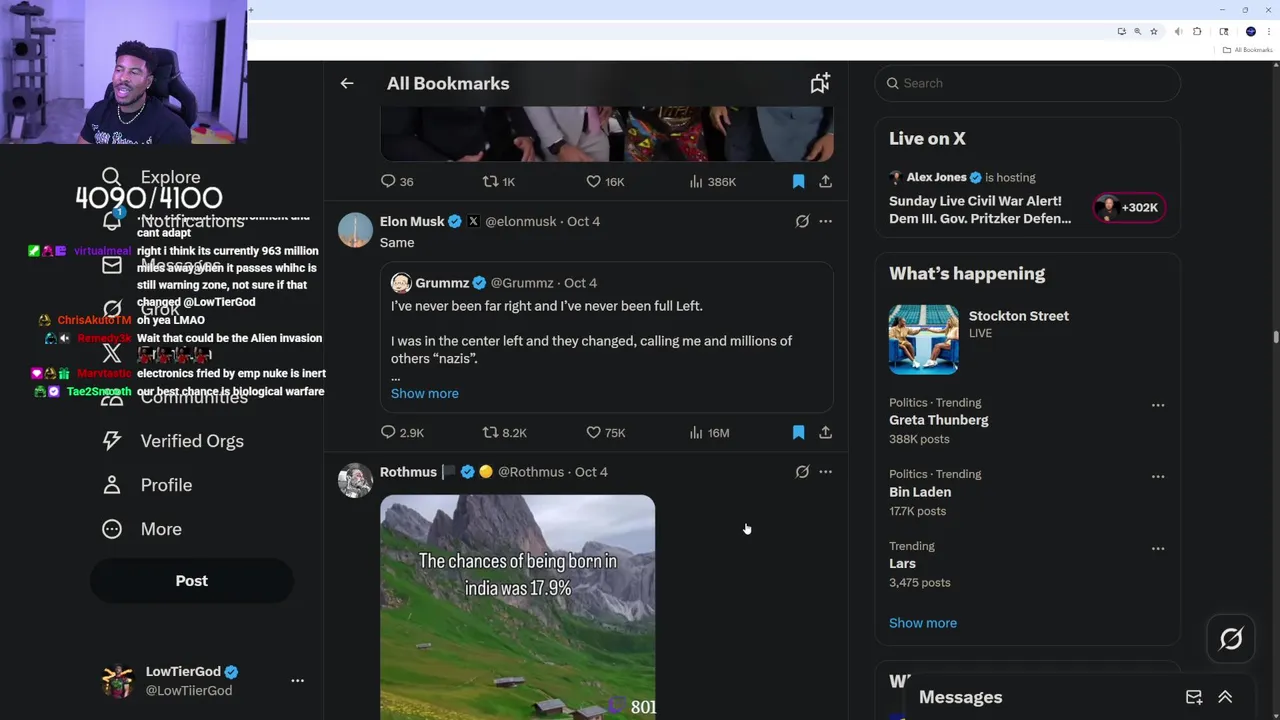The image size is (1280, 720).
Task: View analytics showing 386K views
Action: click(712, 182)
